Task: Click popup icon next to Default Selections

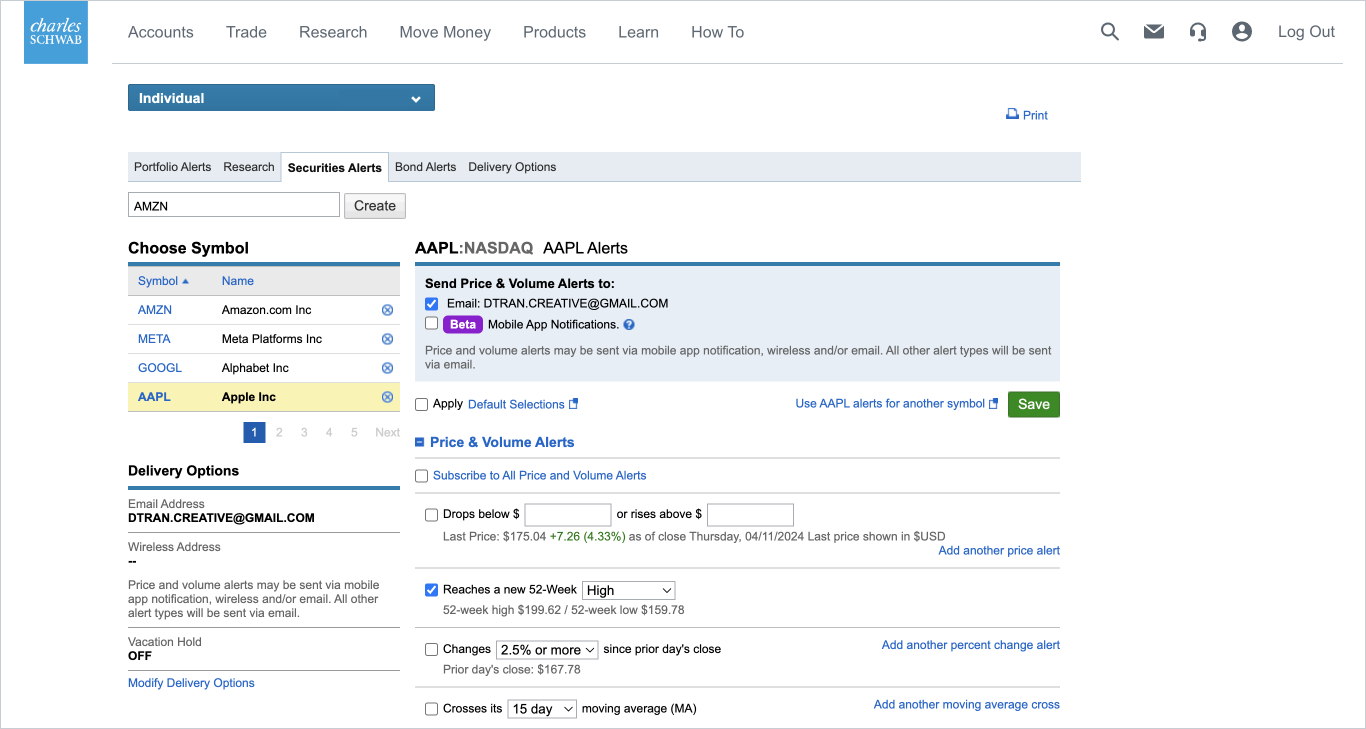Action: coord(574,404)
